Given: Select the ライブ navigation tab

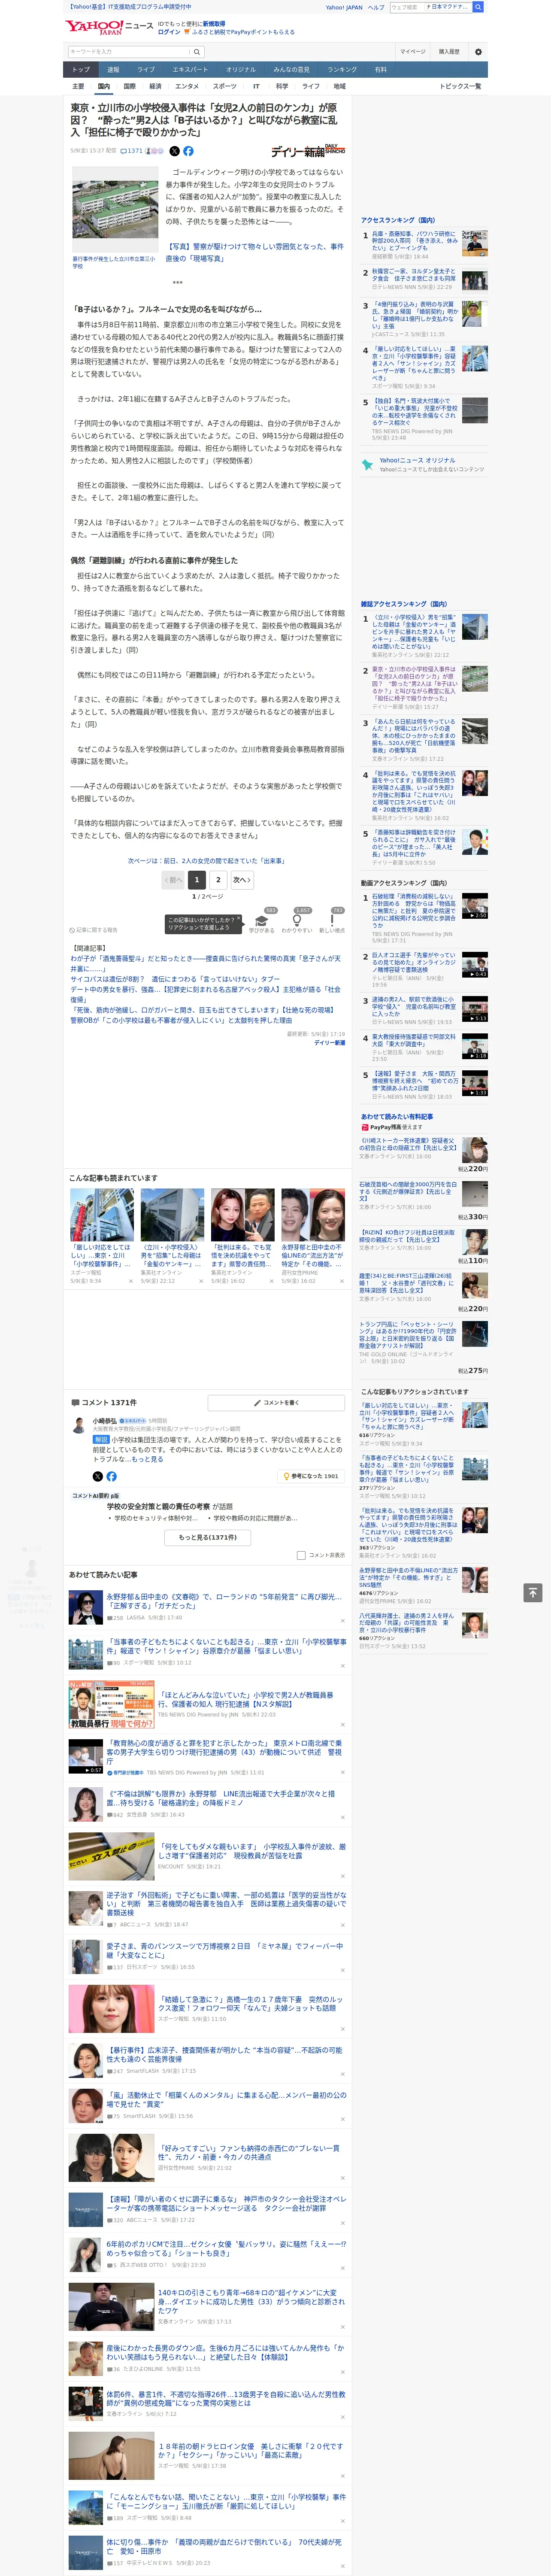Looking at the screenshot, I should (x=146, y=70).
